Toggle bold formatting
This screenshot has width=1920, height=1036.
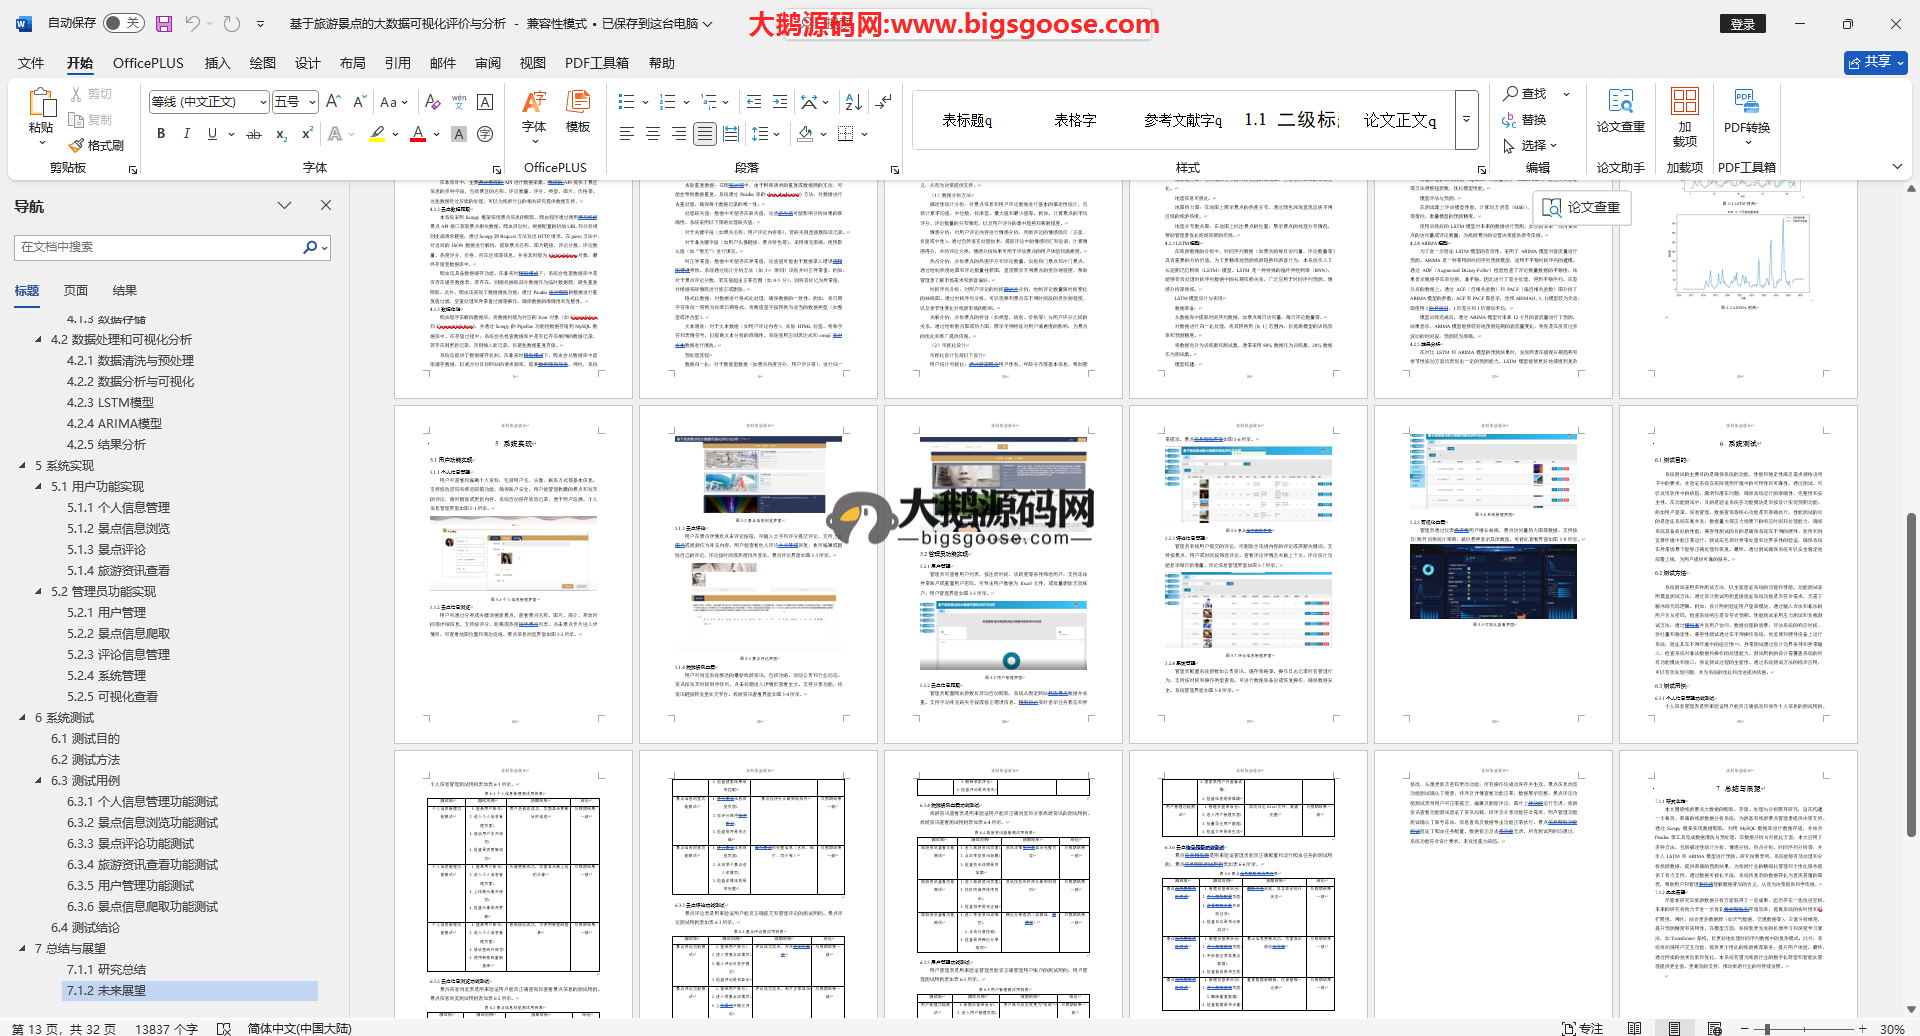(x=161, y=134)
